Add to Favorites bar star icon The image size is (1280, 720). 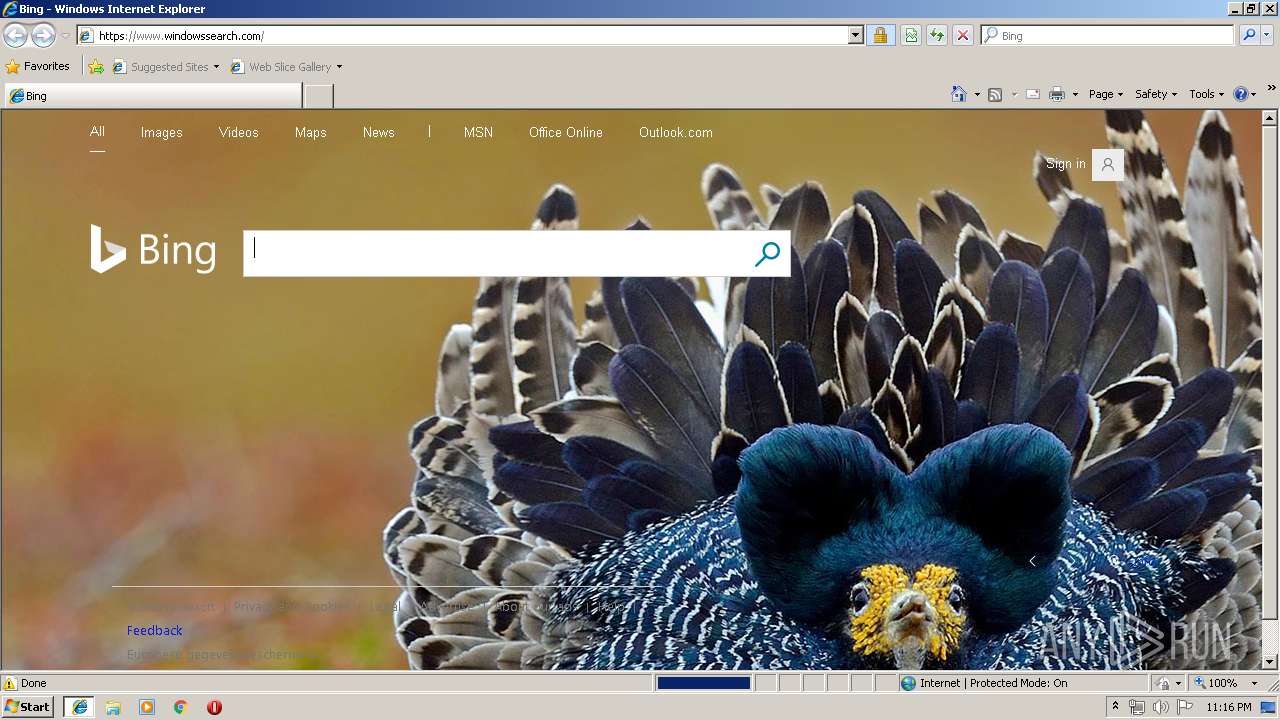[96, 67]
